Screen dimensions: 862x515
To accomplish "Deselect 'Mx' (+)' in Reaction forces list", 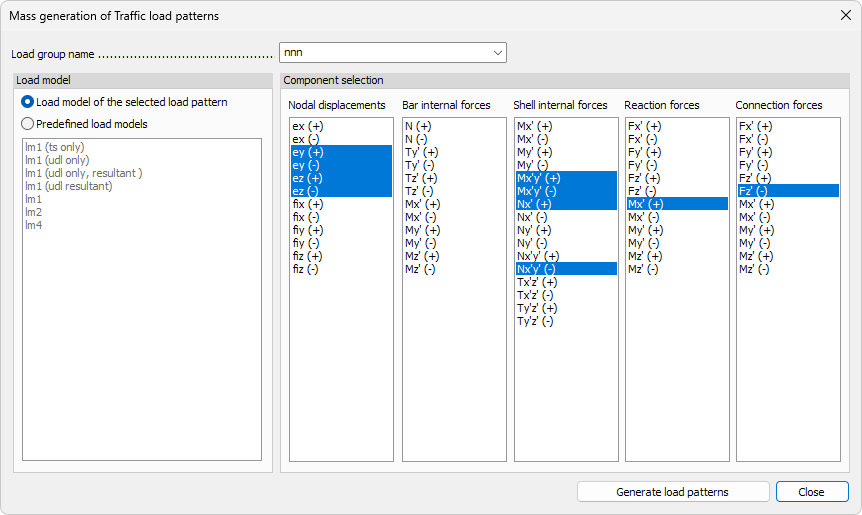I will click(x=645, y=204).
